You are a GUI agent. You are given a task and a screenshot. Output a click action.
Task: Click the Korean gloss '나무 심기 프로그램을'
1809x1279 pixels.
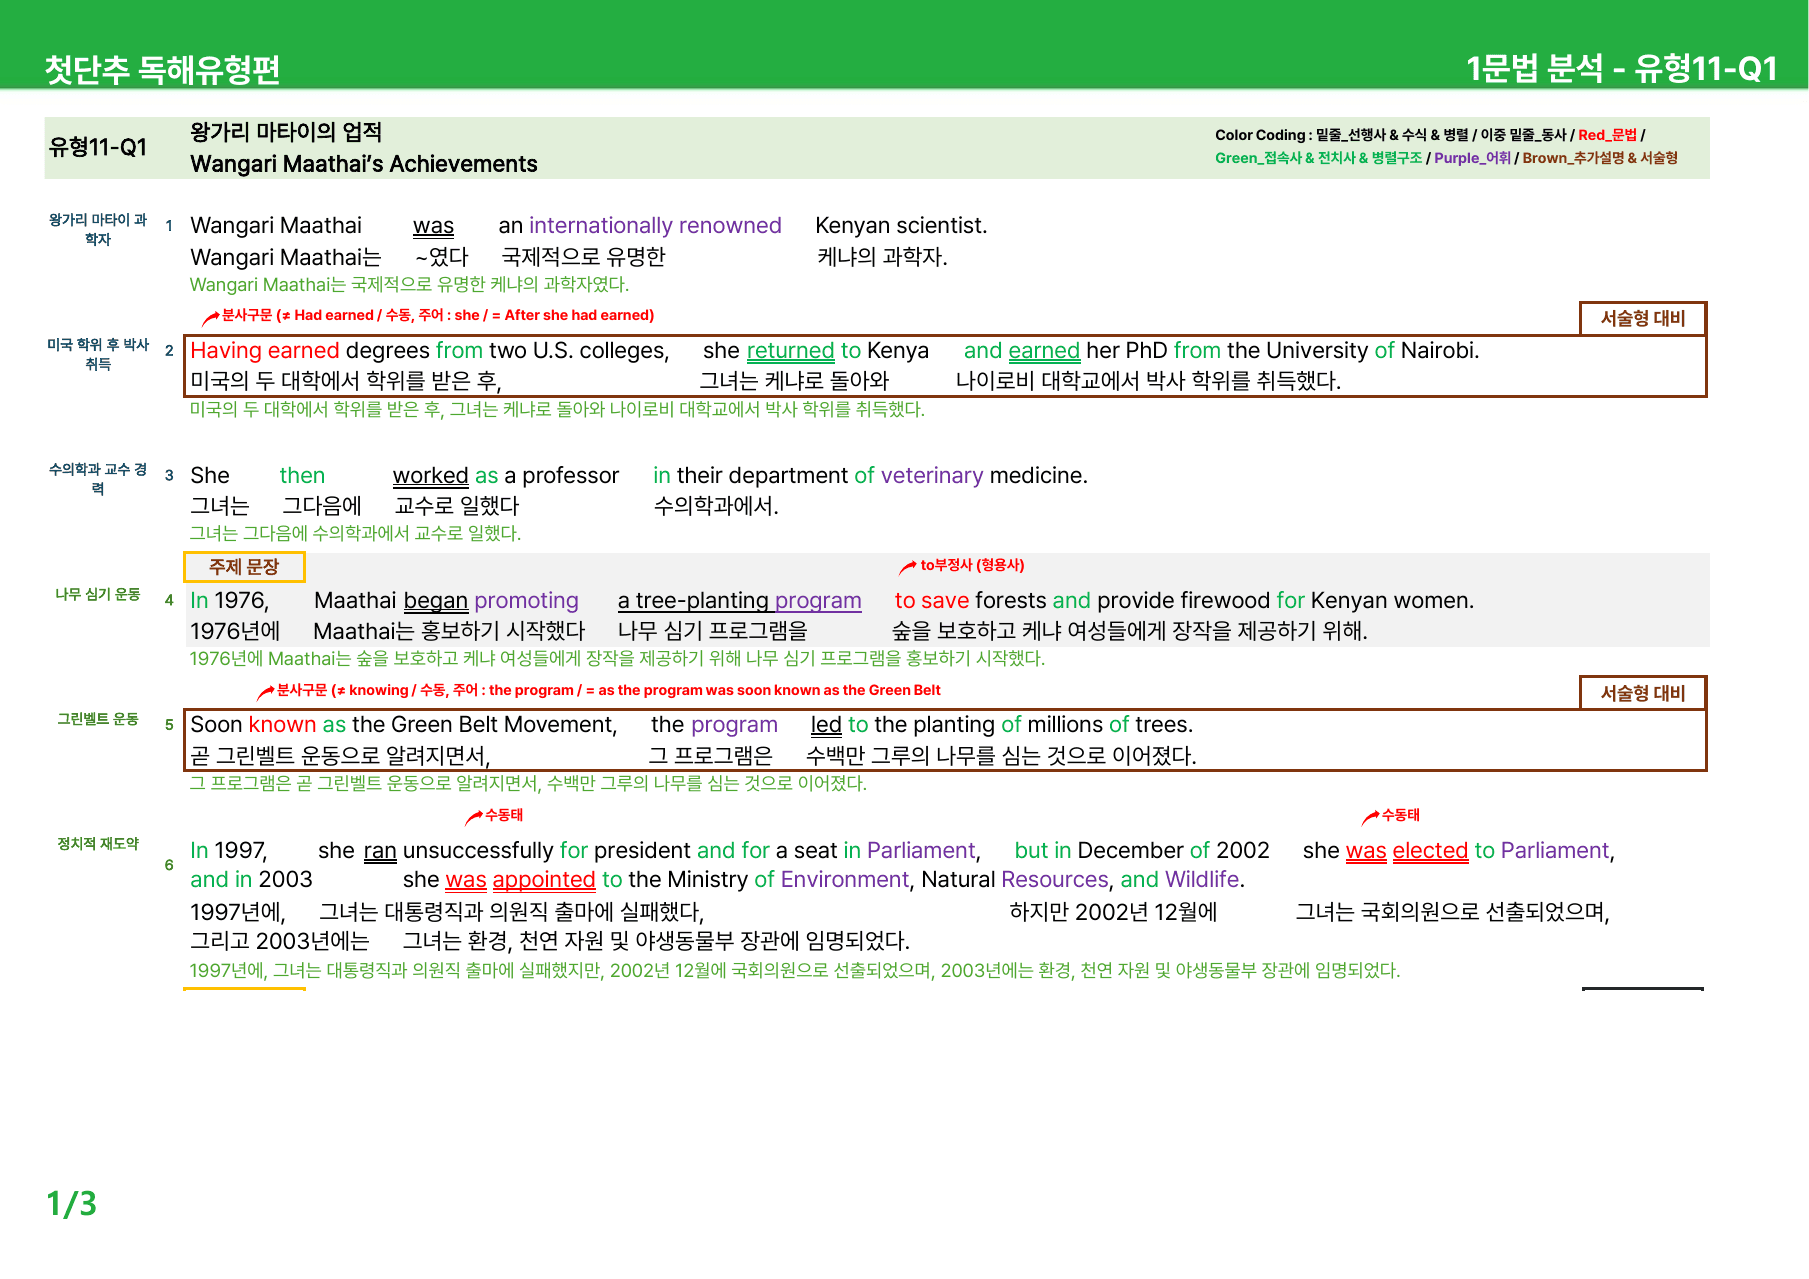pyautogui.click(x=712, y=631)
